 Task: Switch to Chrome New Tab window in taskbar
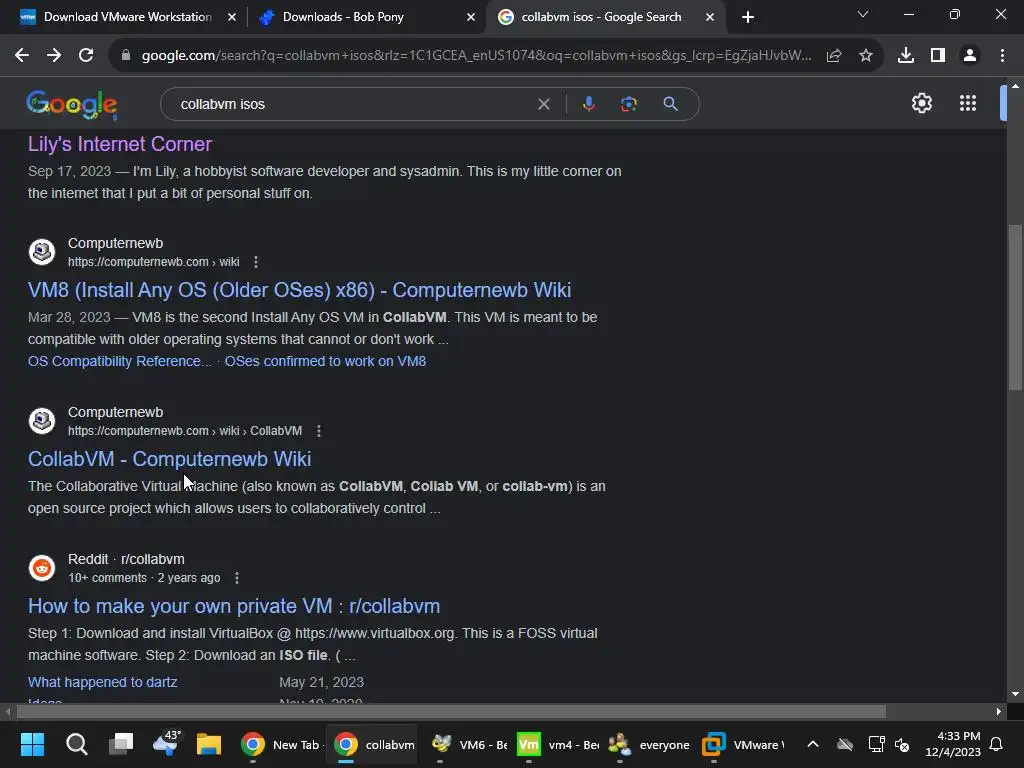click(x=280, y=744)
